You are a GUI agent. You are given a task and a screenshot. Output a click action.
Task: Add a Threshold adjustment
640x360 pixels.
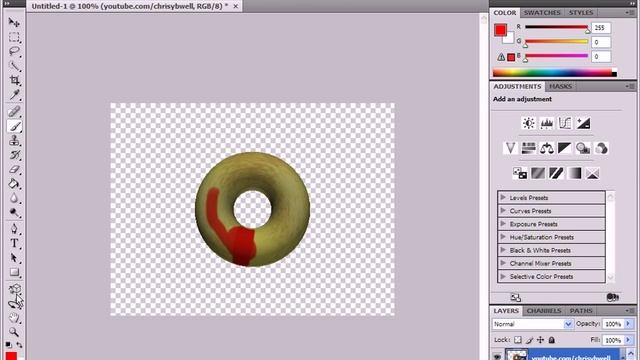[x=556, y=173]
